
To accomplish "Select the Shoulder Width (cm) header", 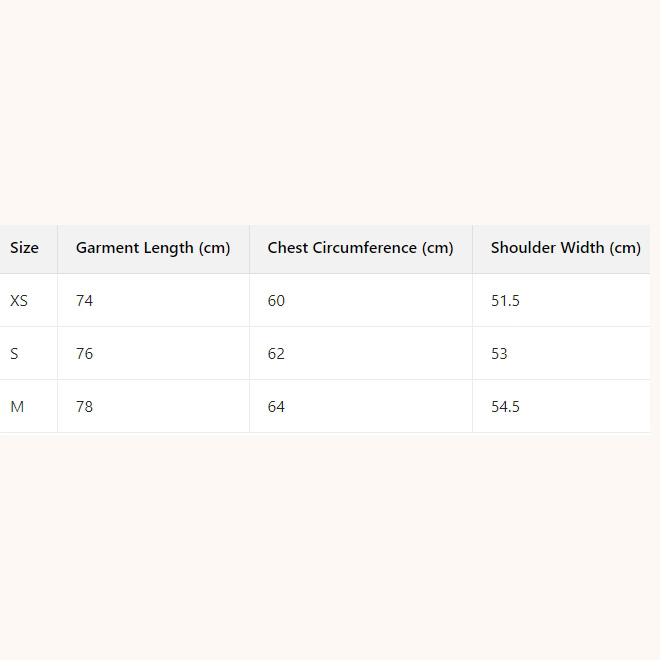I will pyautogui.click(x=565, y=248).
